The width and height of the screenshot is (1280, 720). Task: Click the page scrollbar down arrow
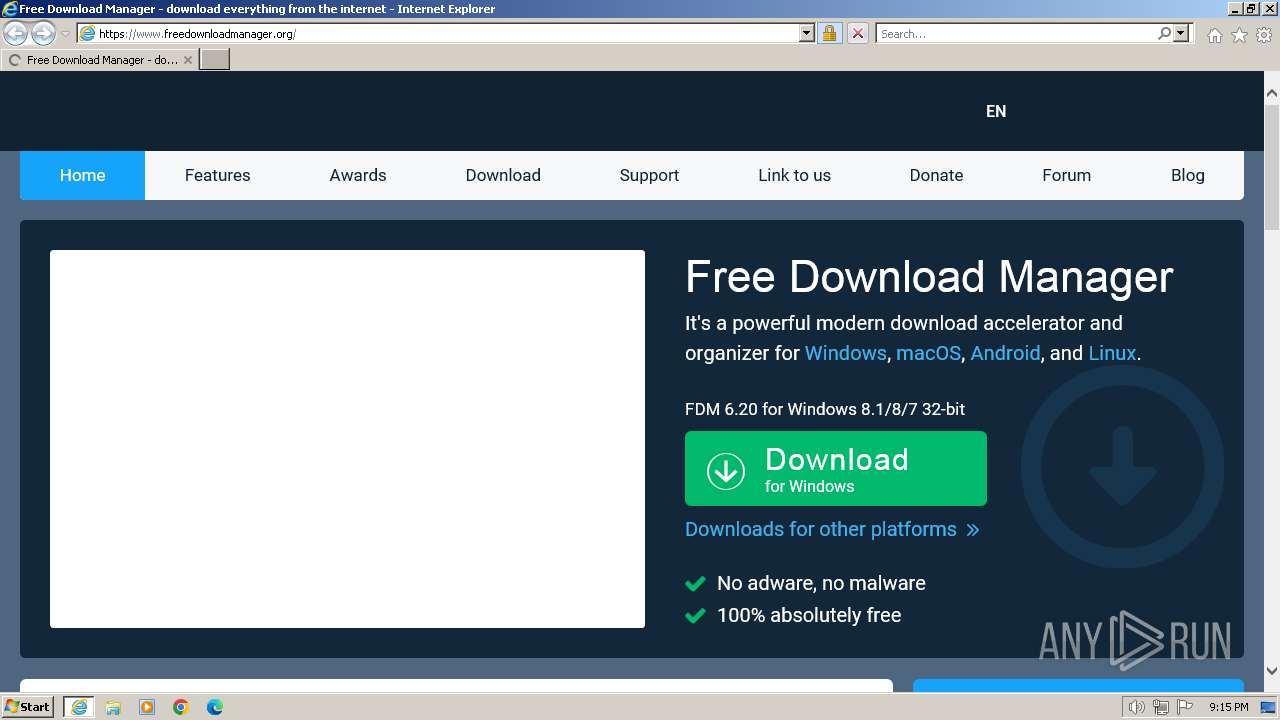click(x=1271, y=671)
